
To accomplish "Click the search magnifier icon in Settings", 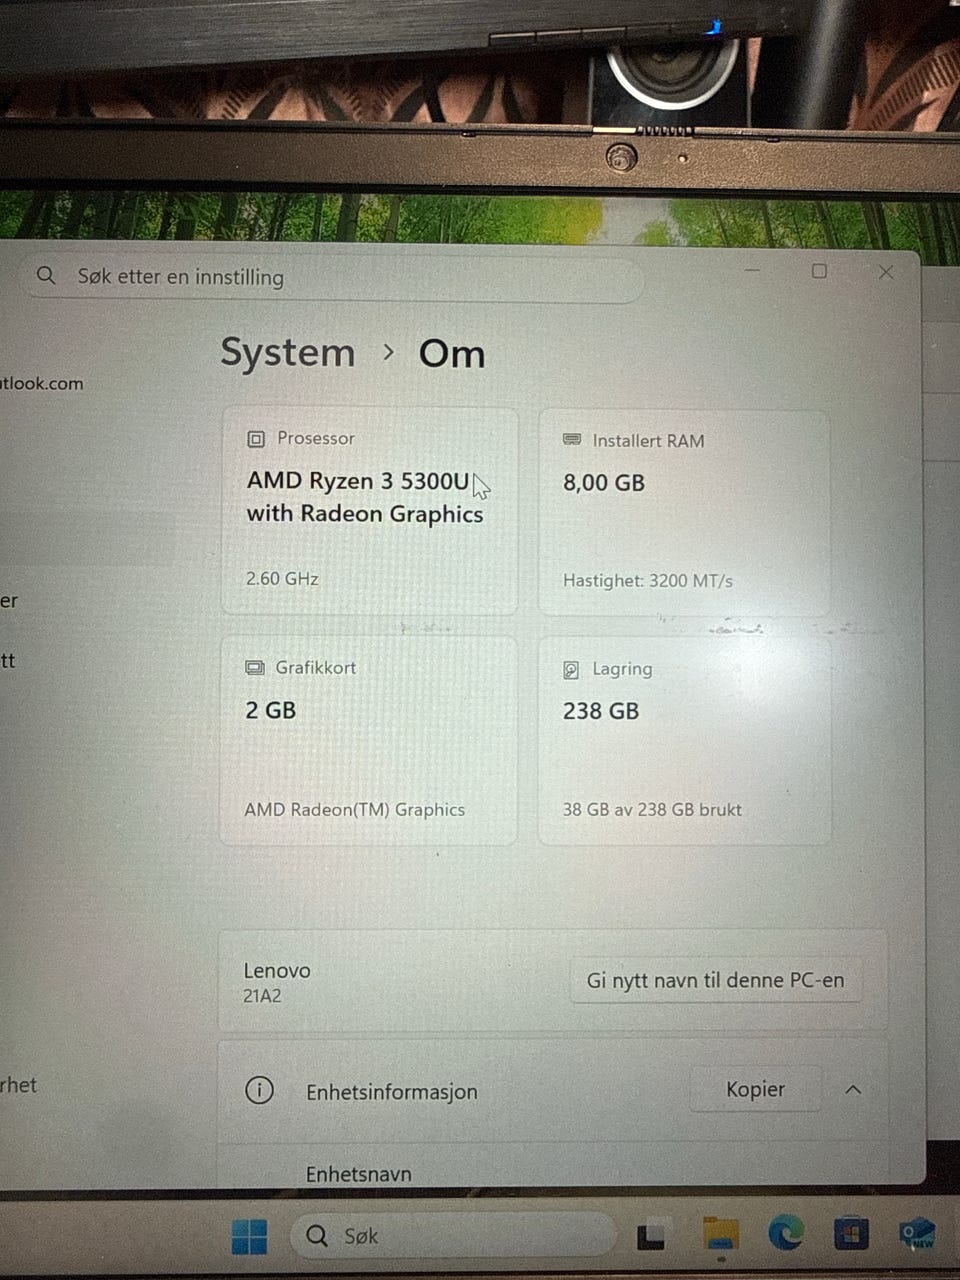I will [46, 275].
